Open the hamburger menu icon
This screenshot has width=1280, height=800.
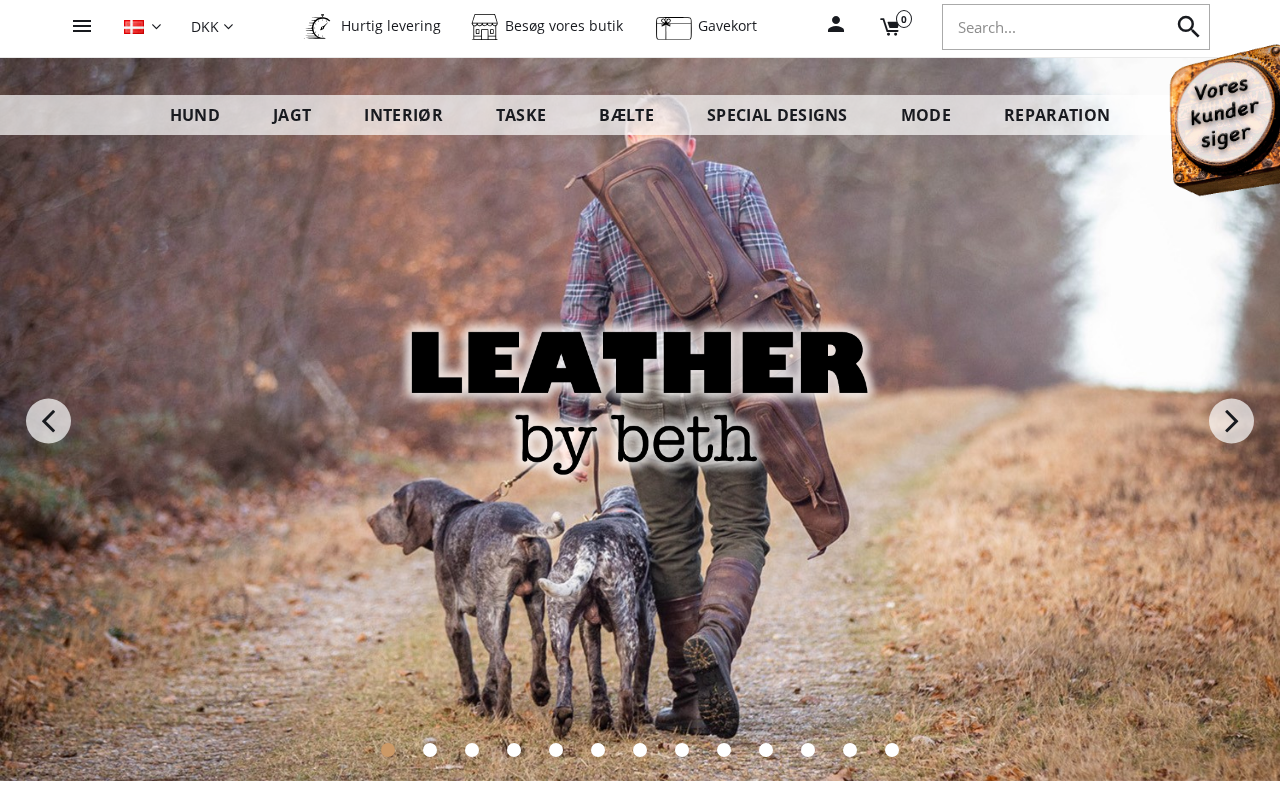click(x=82, y=26)
